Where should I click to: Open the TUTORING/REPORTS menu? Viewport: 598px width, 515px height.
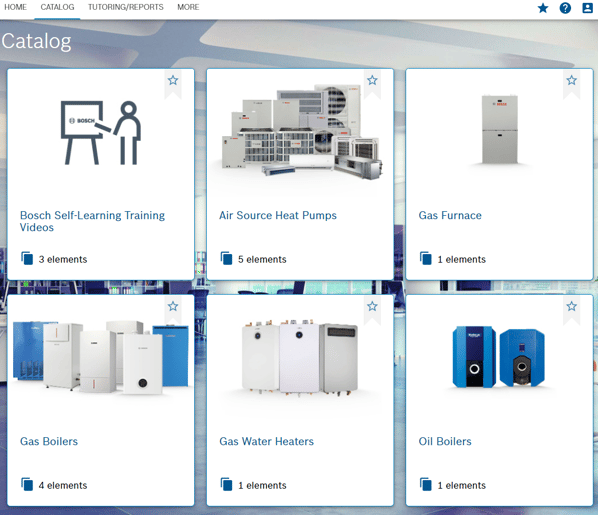tap(125, 7)
